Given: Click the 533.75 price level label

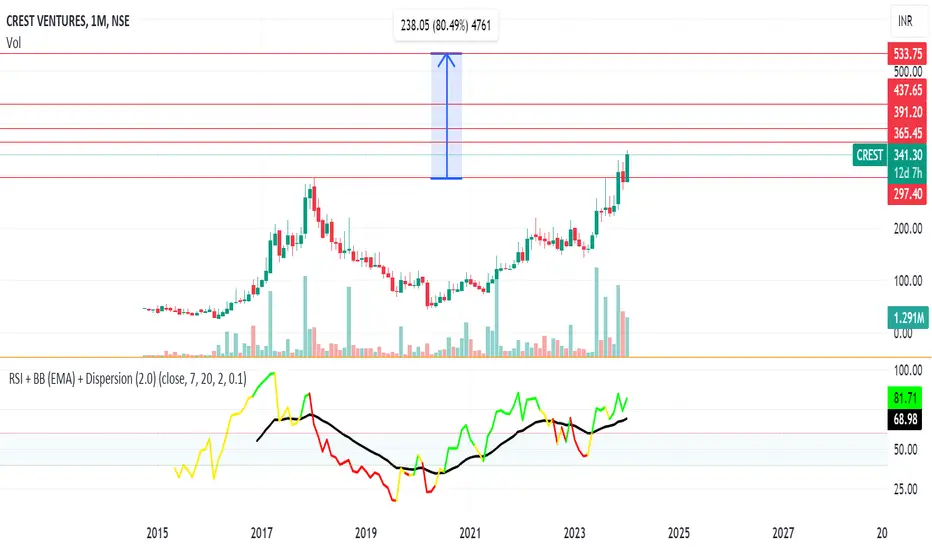Looking at the screenshot, I should tap(907, 54).
